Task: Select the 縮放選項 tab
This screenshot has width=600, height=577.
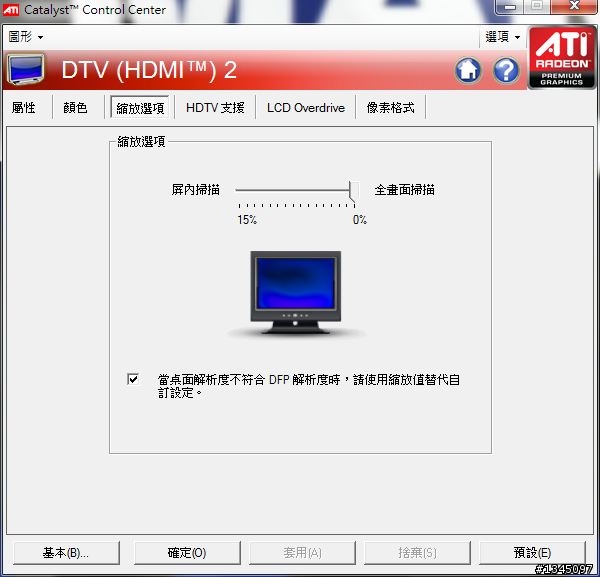Action: [140, 108]
